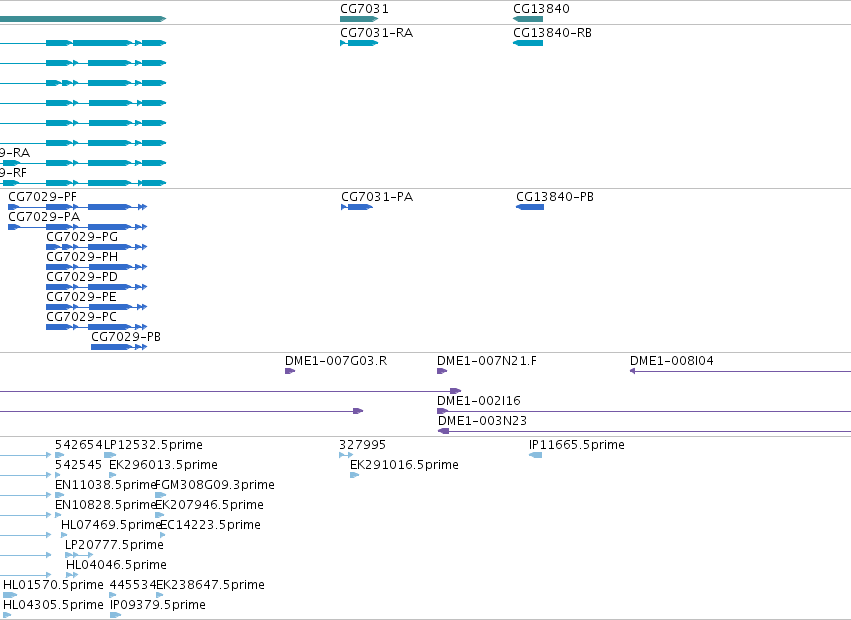
Task: Select the CG13840-RB transcript label
Action: pos(552,33)
